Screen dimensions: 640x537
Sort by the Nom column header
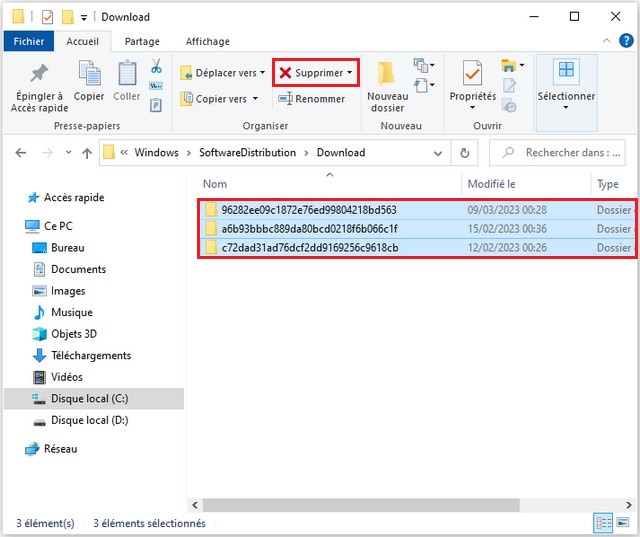[215, 184]
